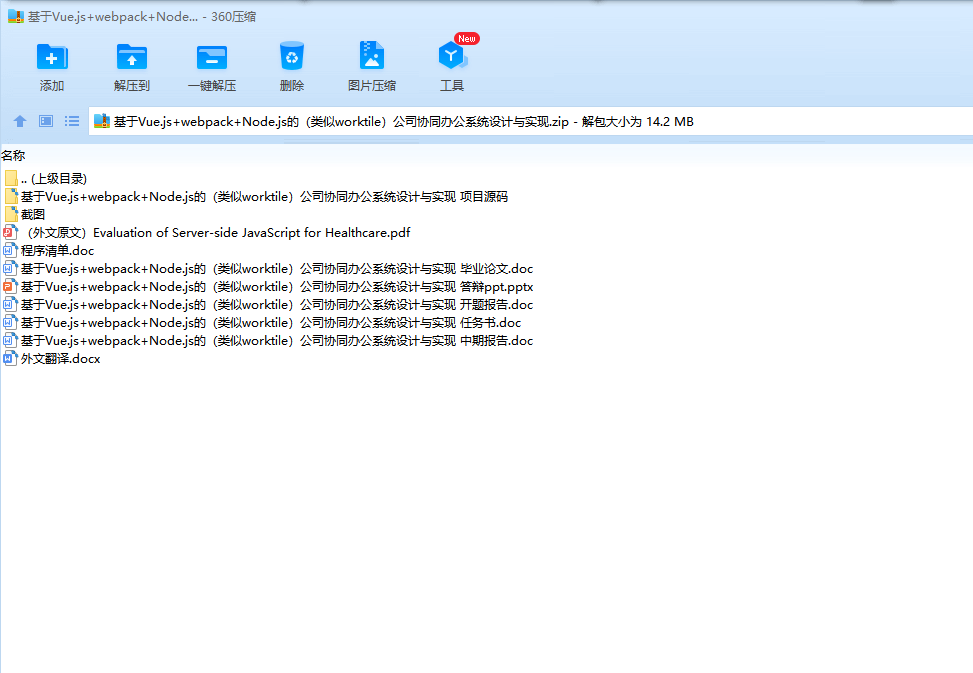Select the 外文翻译.docx file name
973x673 pixels.
[x=61, y=359]
